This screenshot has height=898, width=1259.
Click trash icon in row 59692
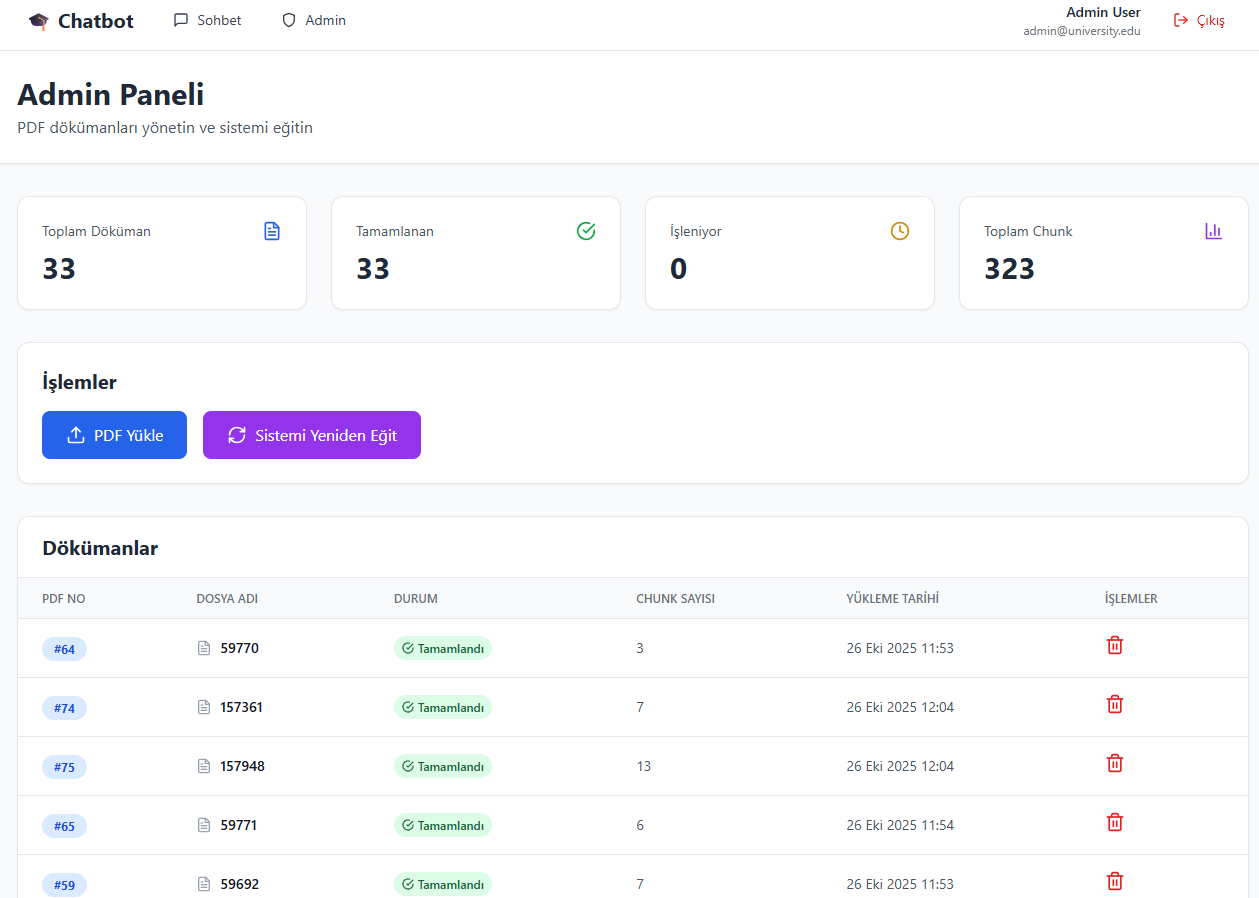point(1114,882)
